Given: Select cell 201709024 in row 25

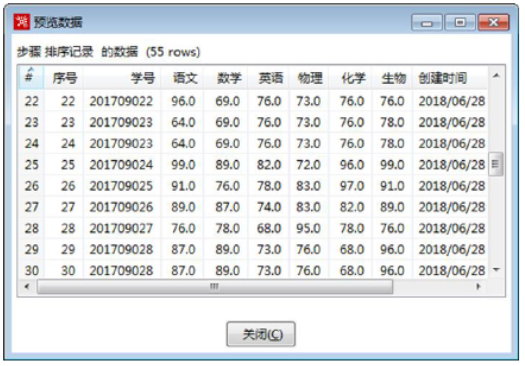Looking at the screenshot, I should 121,165.
